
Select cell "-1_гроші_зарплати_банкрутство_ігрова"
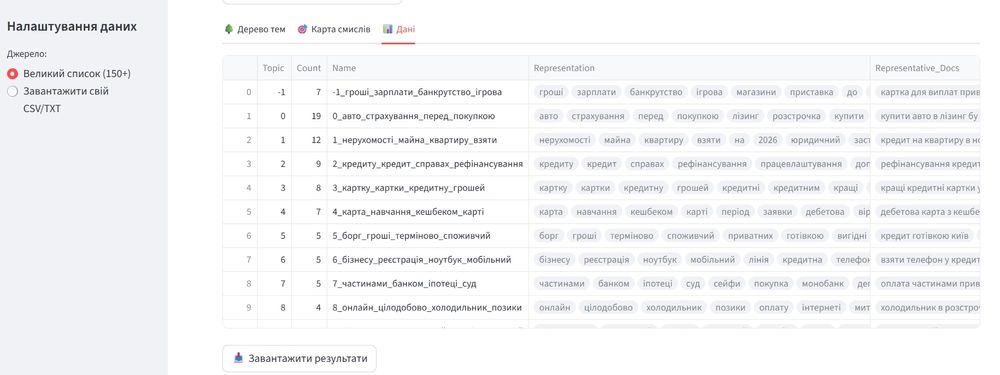428,92
